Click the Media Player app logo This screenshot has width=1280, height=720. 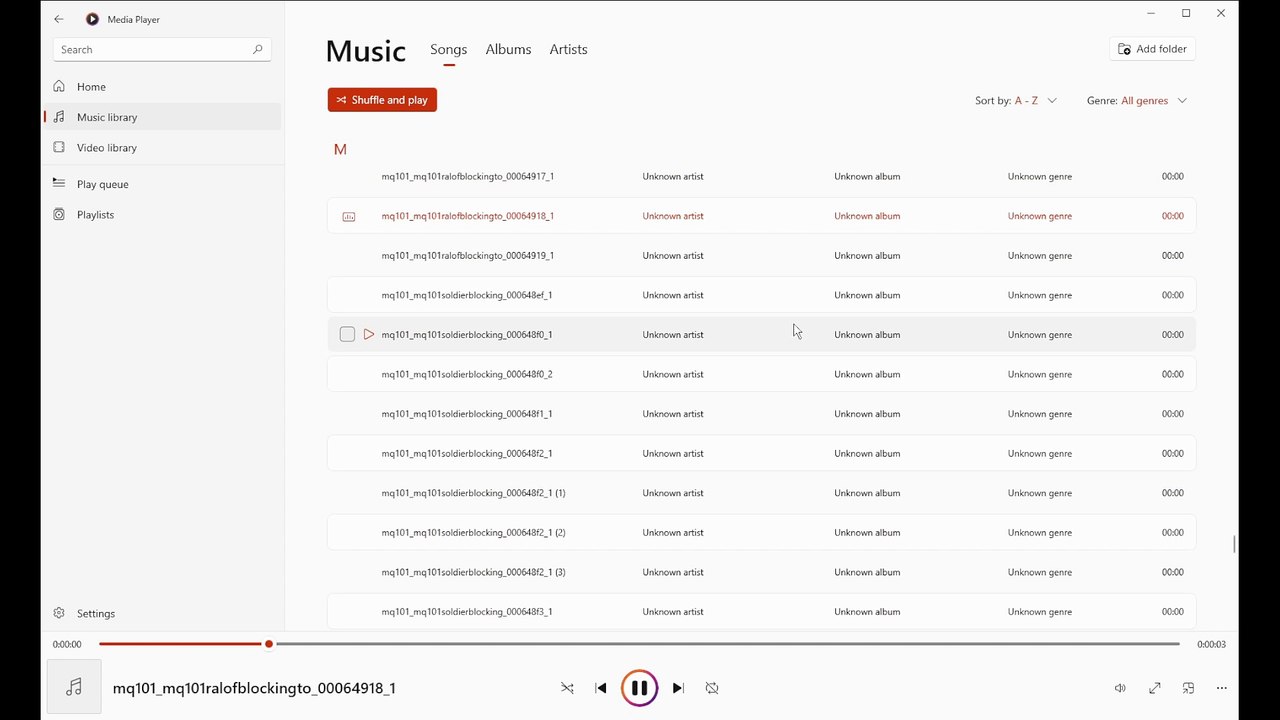point(92,19)
